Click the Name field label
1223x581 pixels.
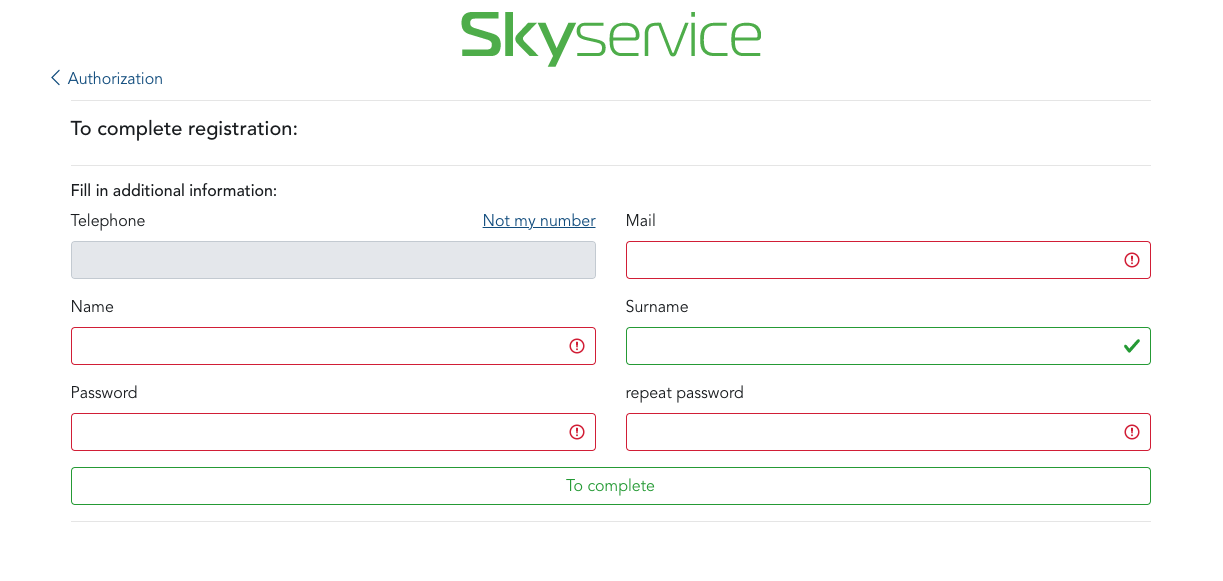92,306
